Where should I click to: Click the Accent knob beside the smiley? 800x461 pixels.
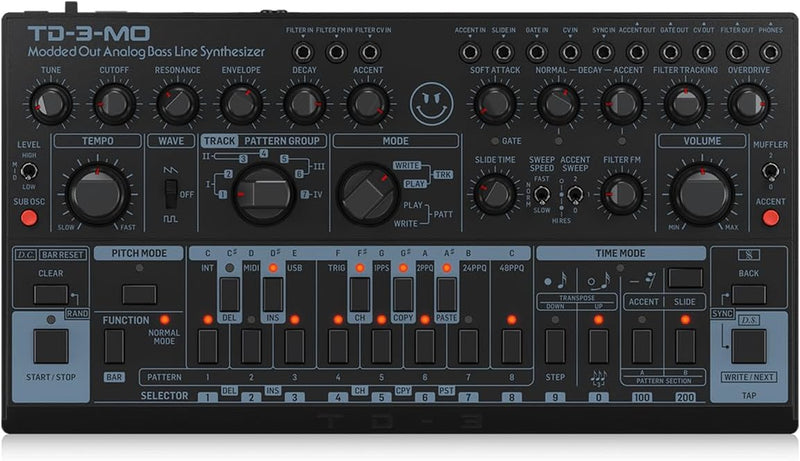pos(368,104)
